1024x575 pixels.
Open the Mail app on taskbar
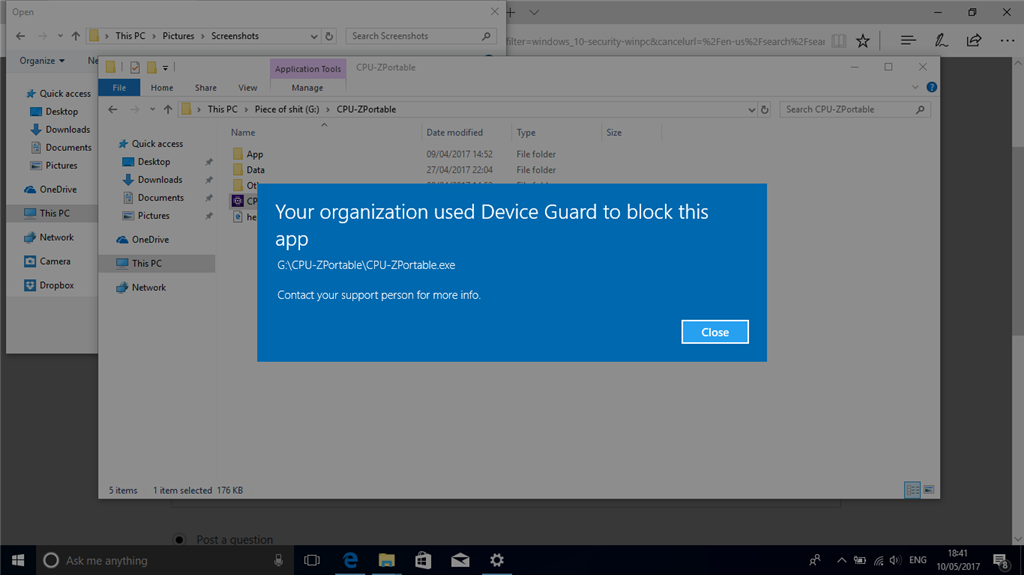pyautogui.click(x=460, y=560)
